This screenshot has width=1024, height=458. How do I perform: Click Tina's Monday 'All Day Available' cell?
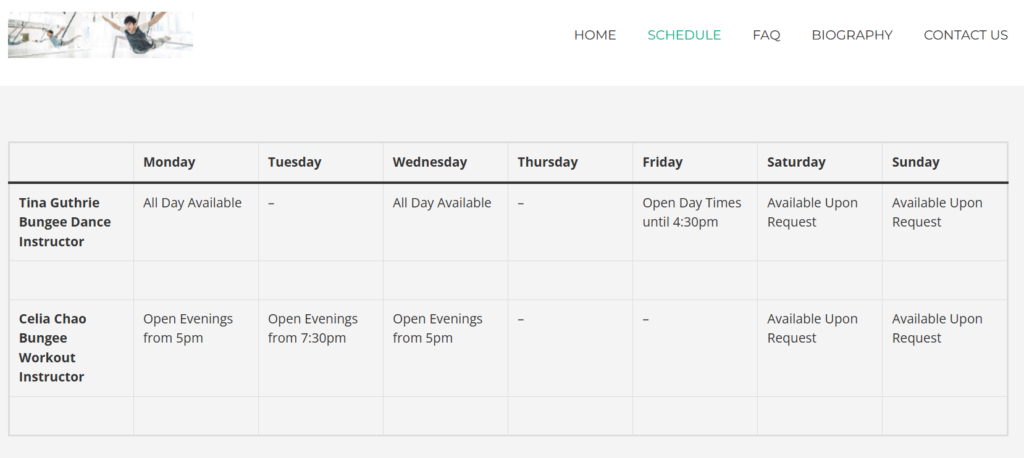pos(196,222)
